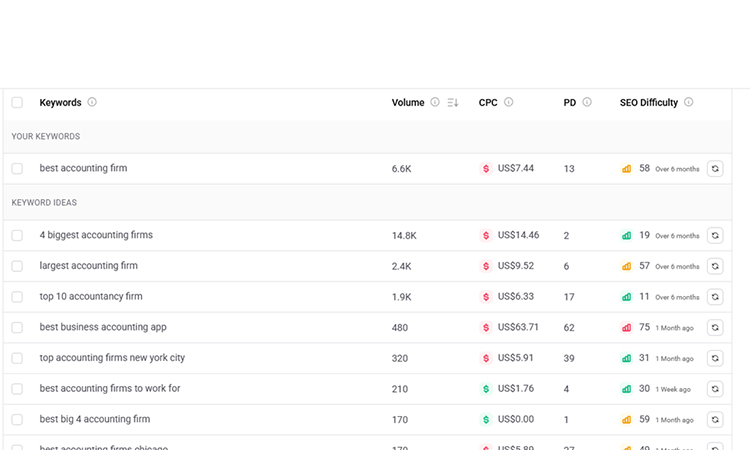Click the keyword 'best accounting firm'
This screenshot has height=450, width=750.
coord(83,168)
